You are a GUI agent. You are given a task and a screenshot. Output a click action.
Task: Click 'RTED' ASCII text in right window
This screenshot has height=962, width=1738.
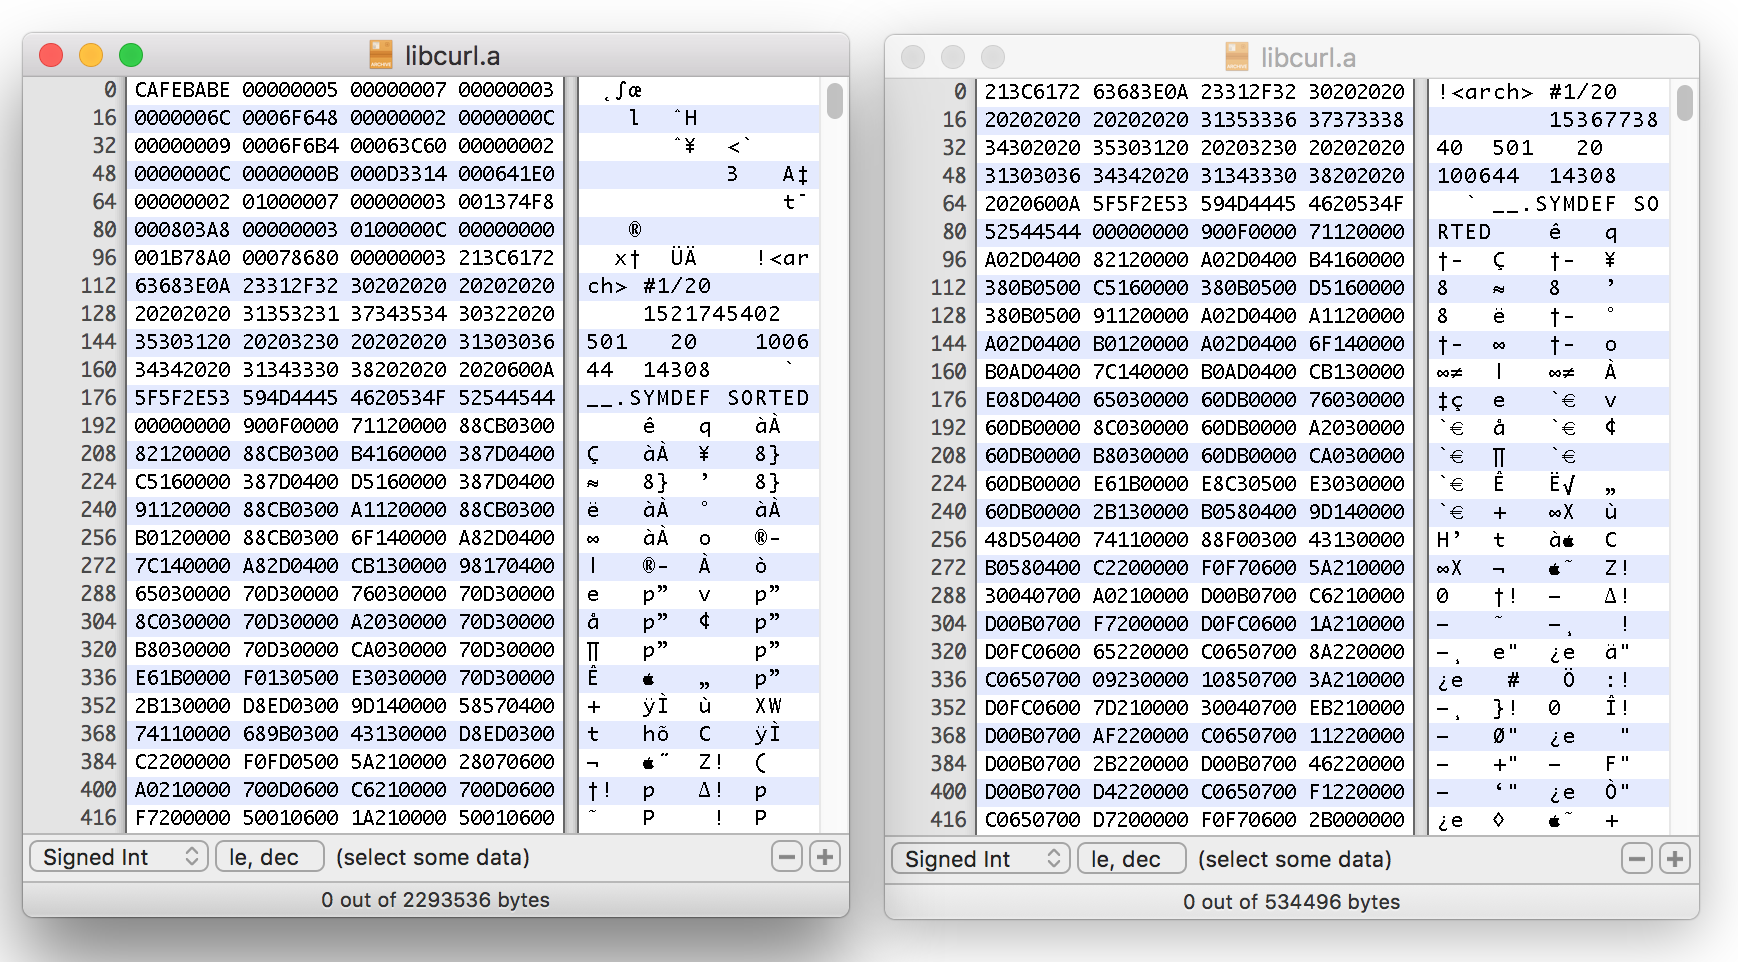[1464, 232]
